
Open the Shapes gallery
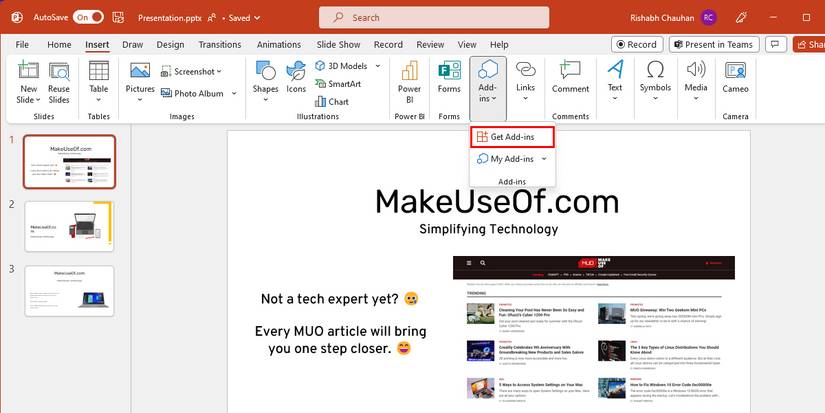(x=265, y=83)
